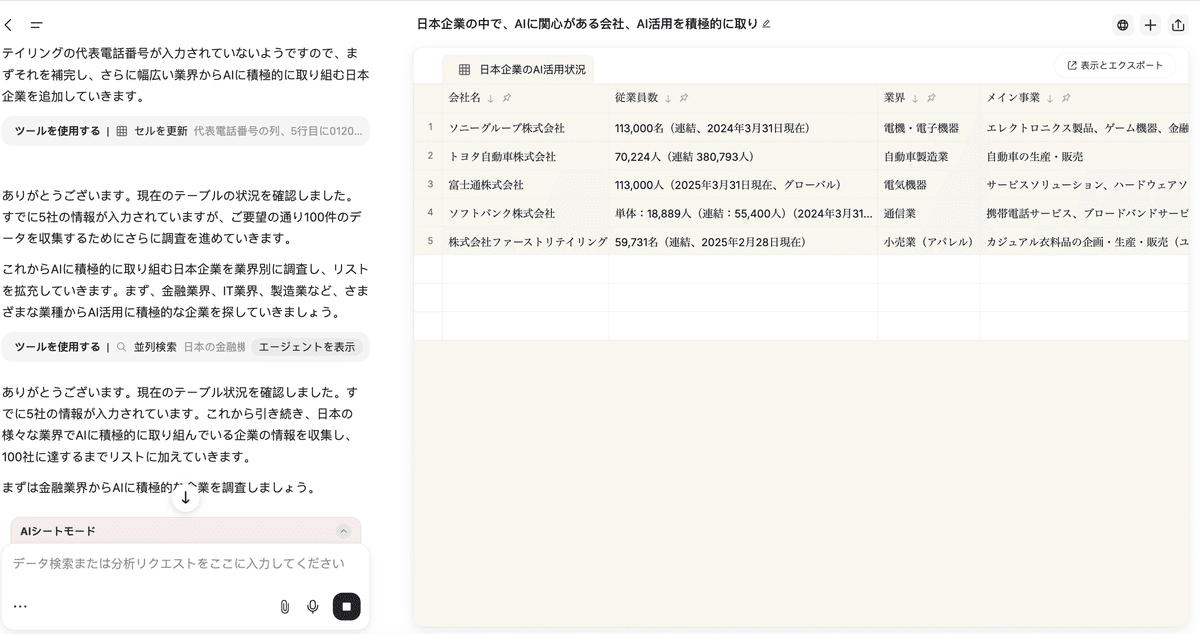Start voice input with microphone icon
This screenshot has height=634, width=1200.
[x=313, y=606]
